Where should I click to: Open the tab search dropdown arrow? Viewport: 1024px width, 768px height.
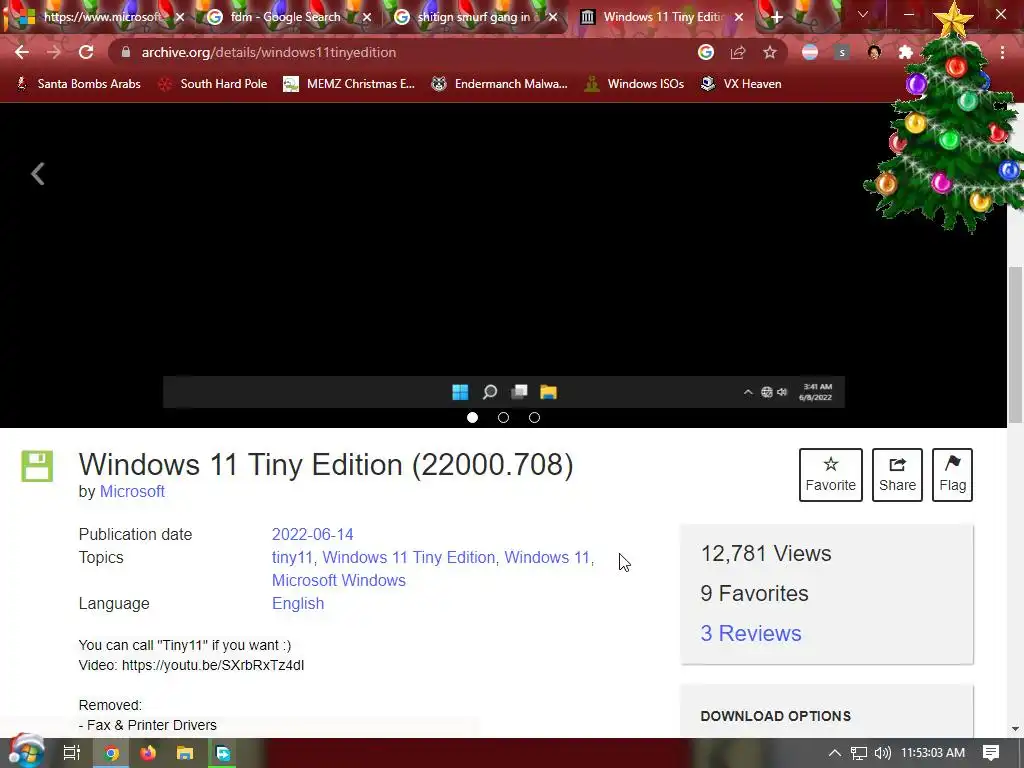click(x=863, y=14)
